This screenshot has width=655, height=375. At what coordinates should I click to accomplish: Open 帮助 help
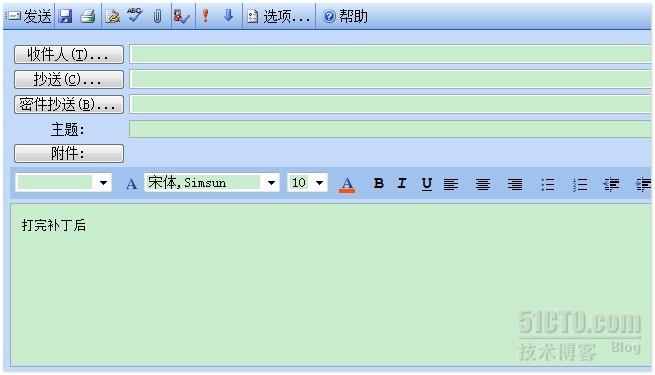click(345, 16)
